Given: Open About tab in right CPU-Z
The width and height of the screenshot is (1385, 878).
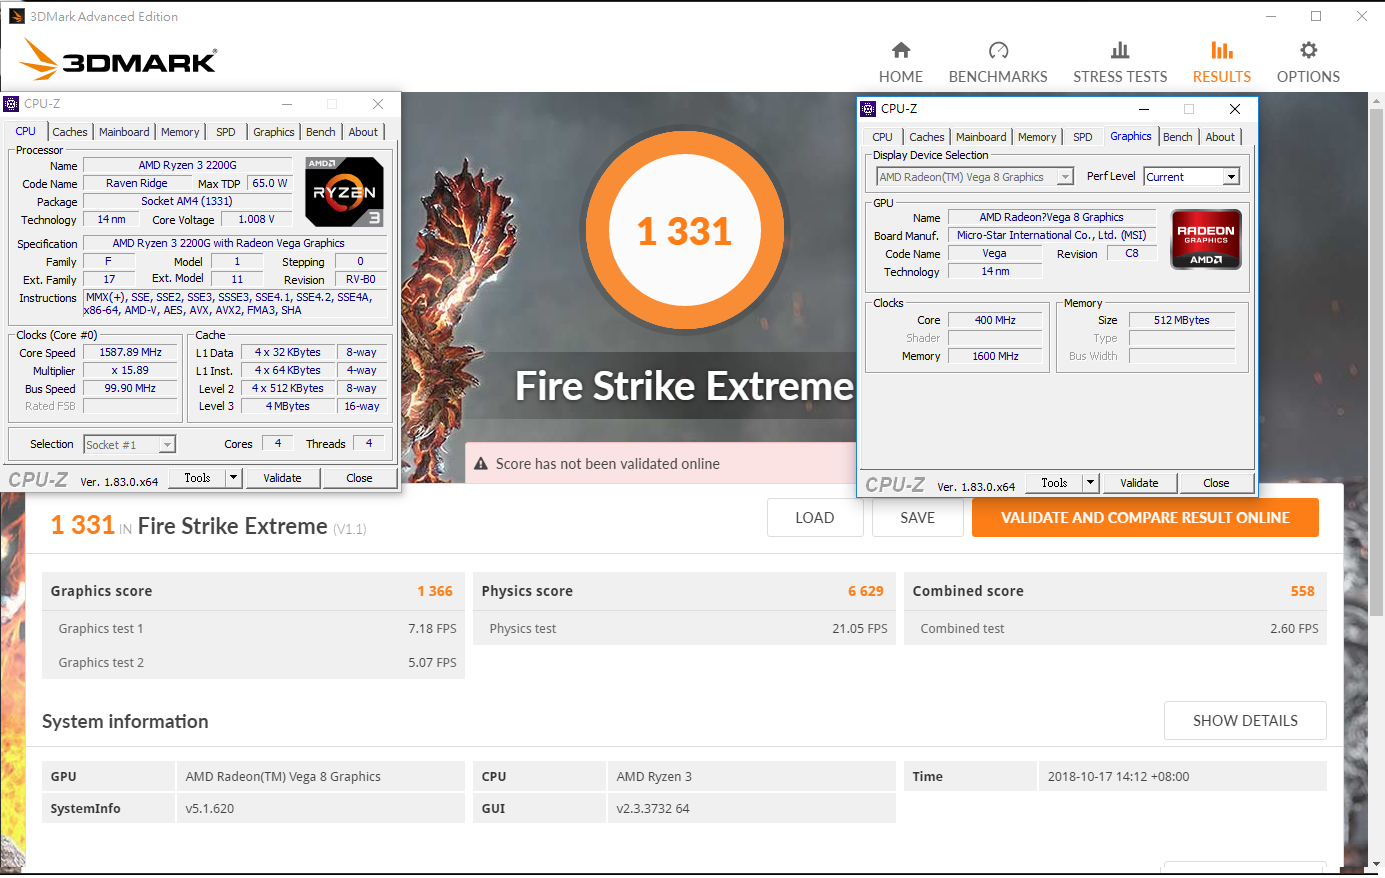Looking at the screenshot, I should (1220, 137).
